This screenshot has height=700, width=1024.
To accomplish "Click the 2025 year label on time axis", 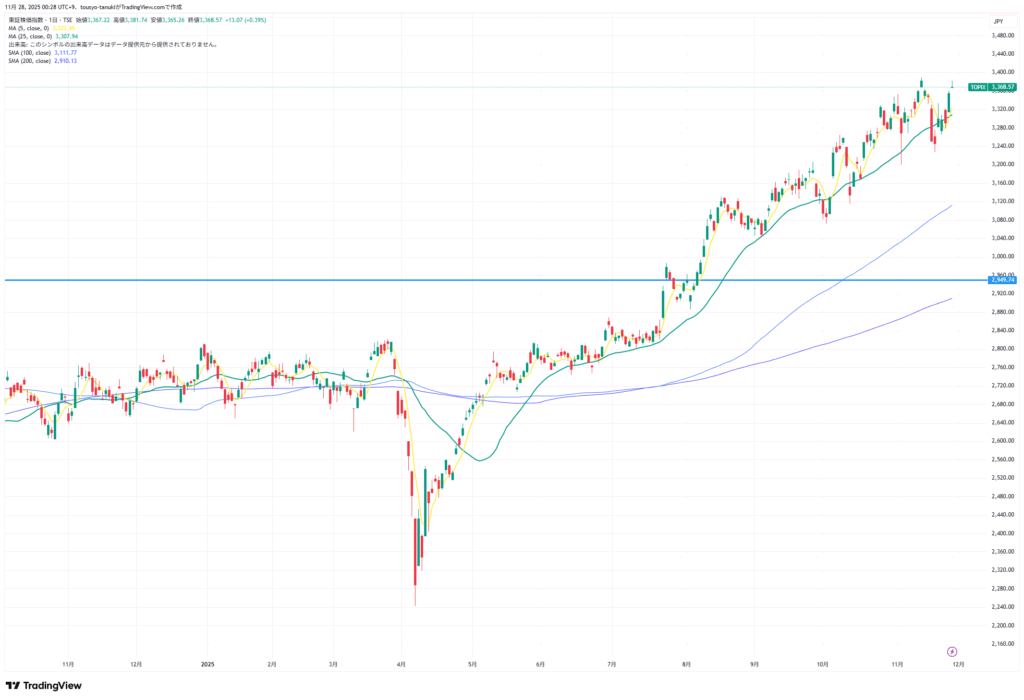I will click(x=208, y=663).
